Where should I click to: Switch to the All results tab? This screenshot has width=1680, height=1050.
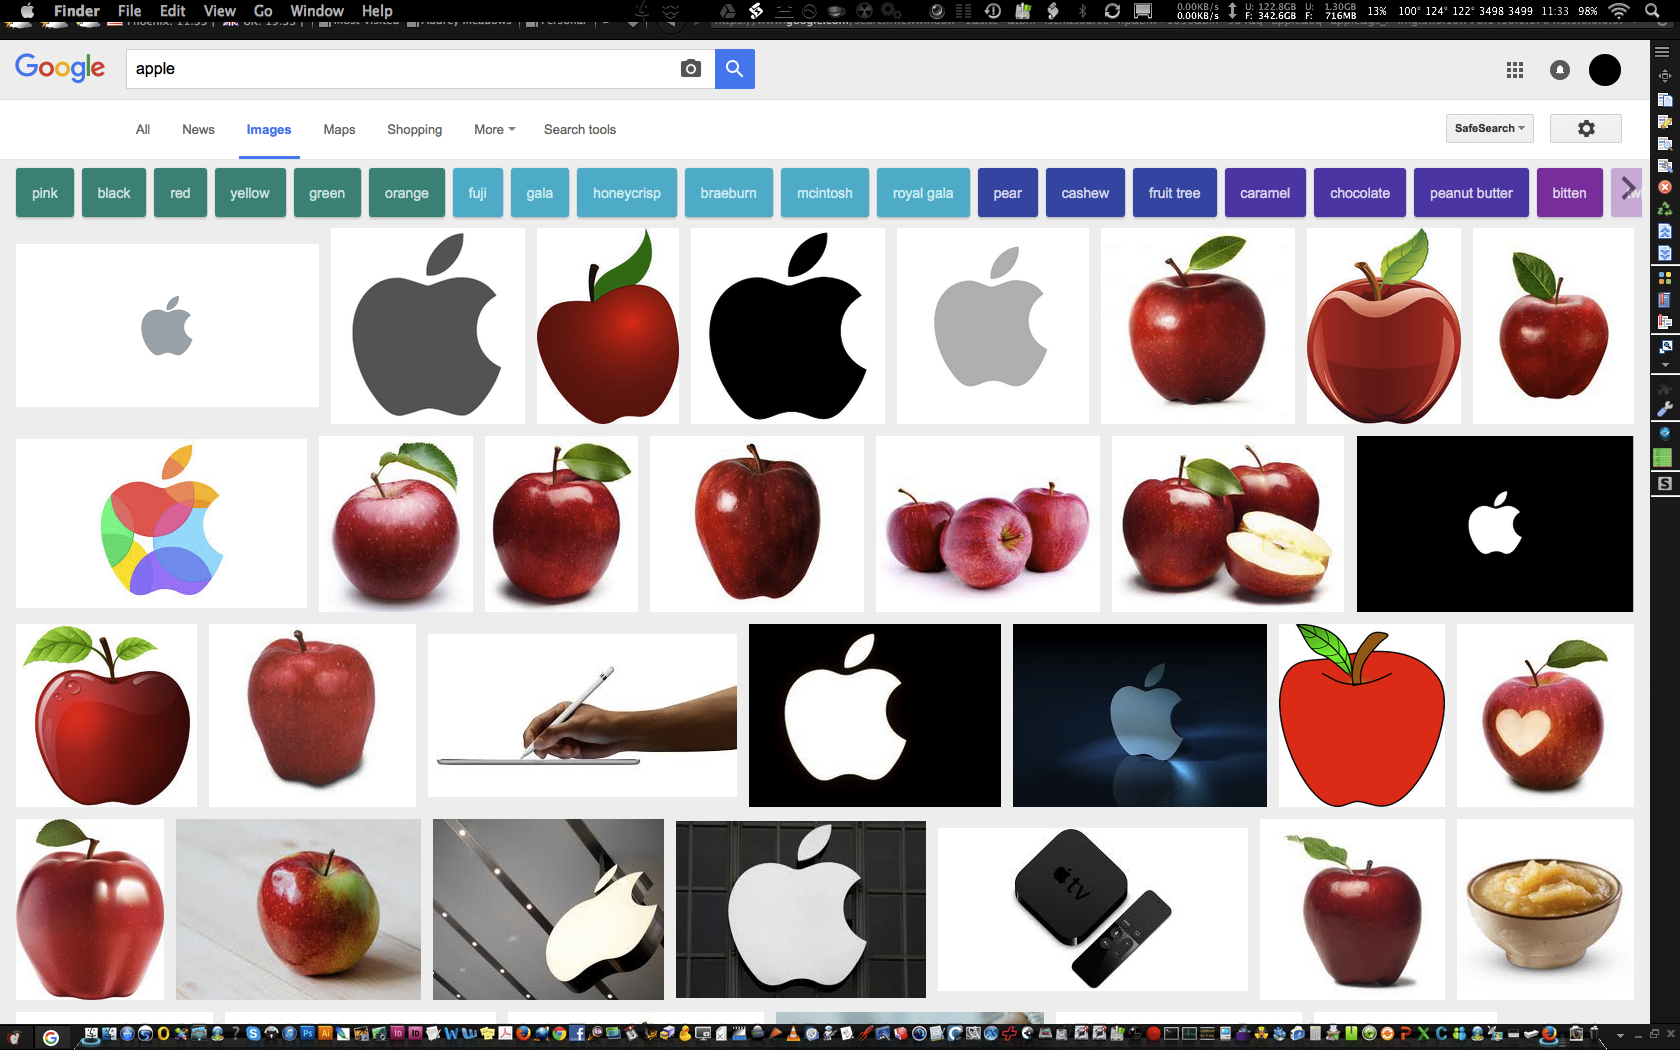pyautogui.click(x=143, y=130)
